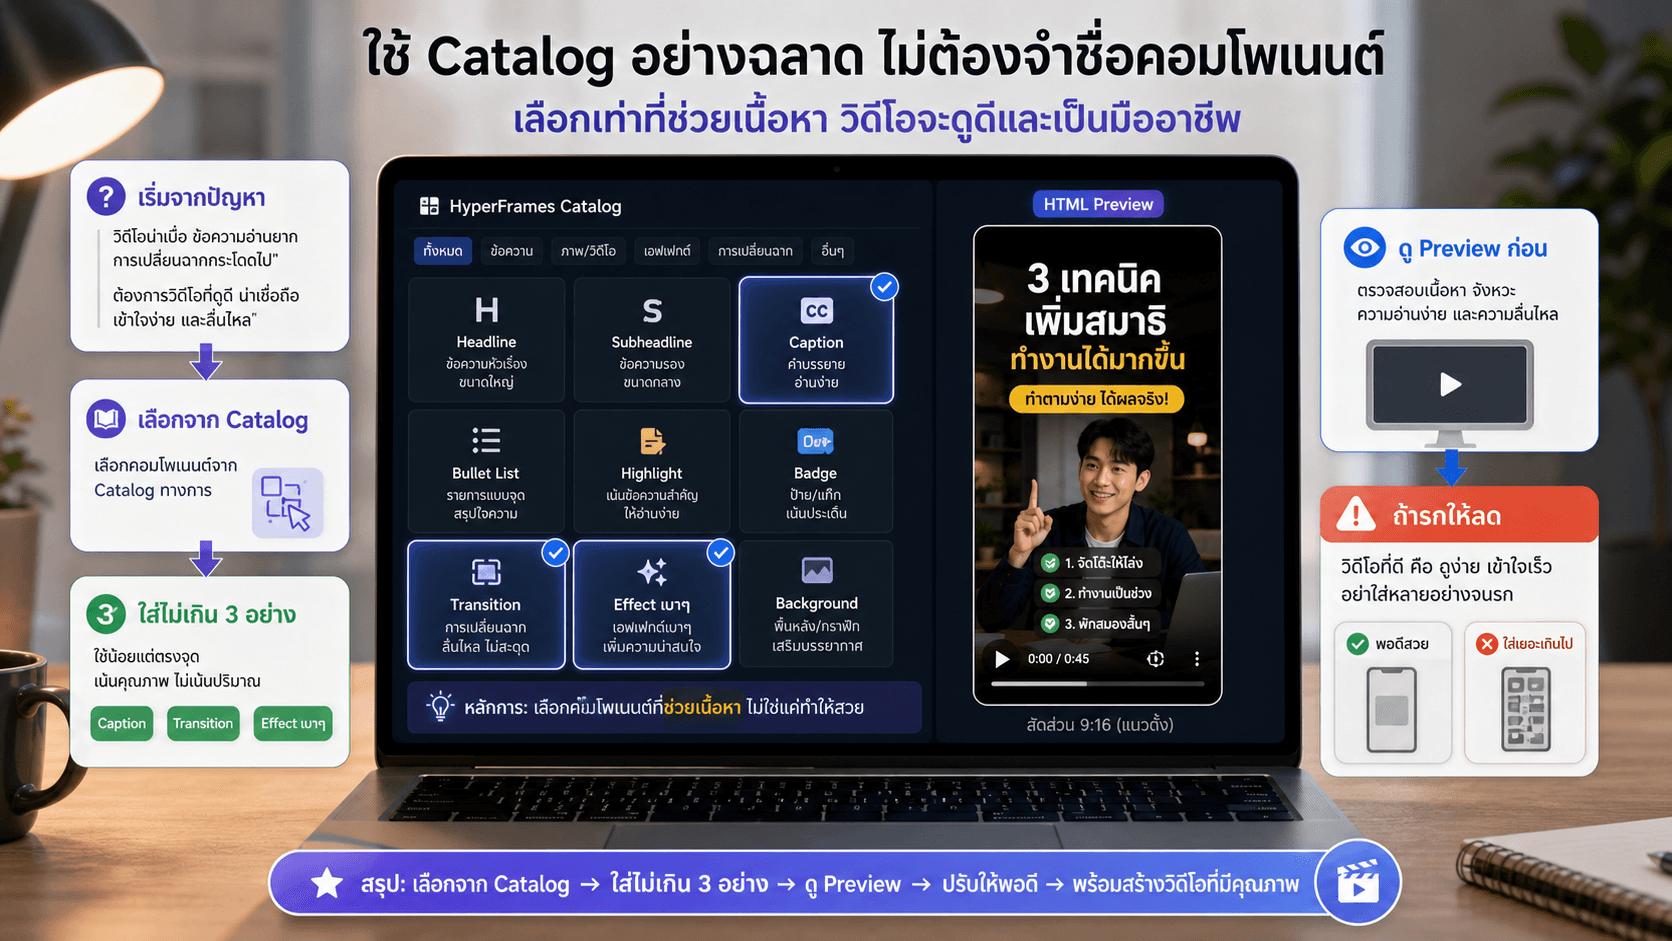1672x941 pixels.
Task: Click the warning triangle icon
Action: point(1357,515)
